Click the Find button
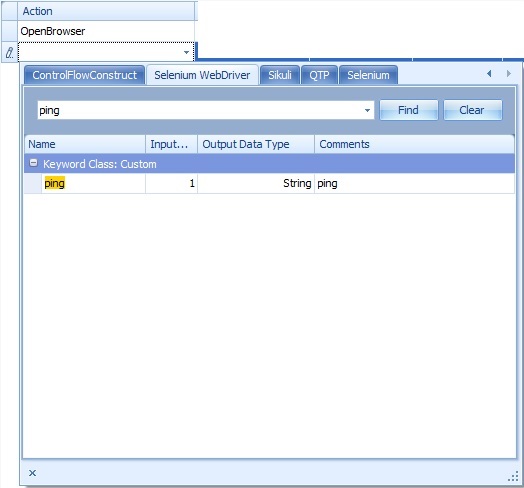This screenshot has height=488, width=524. [x=408, y=110]
